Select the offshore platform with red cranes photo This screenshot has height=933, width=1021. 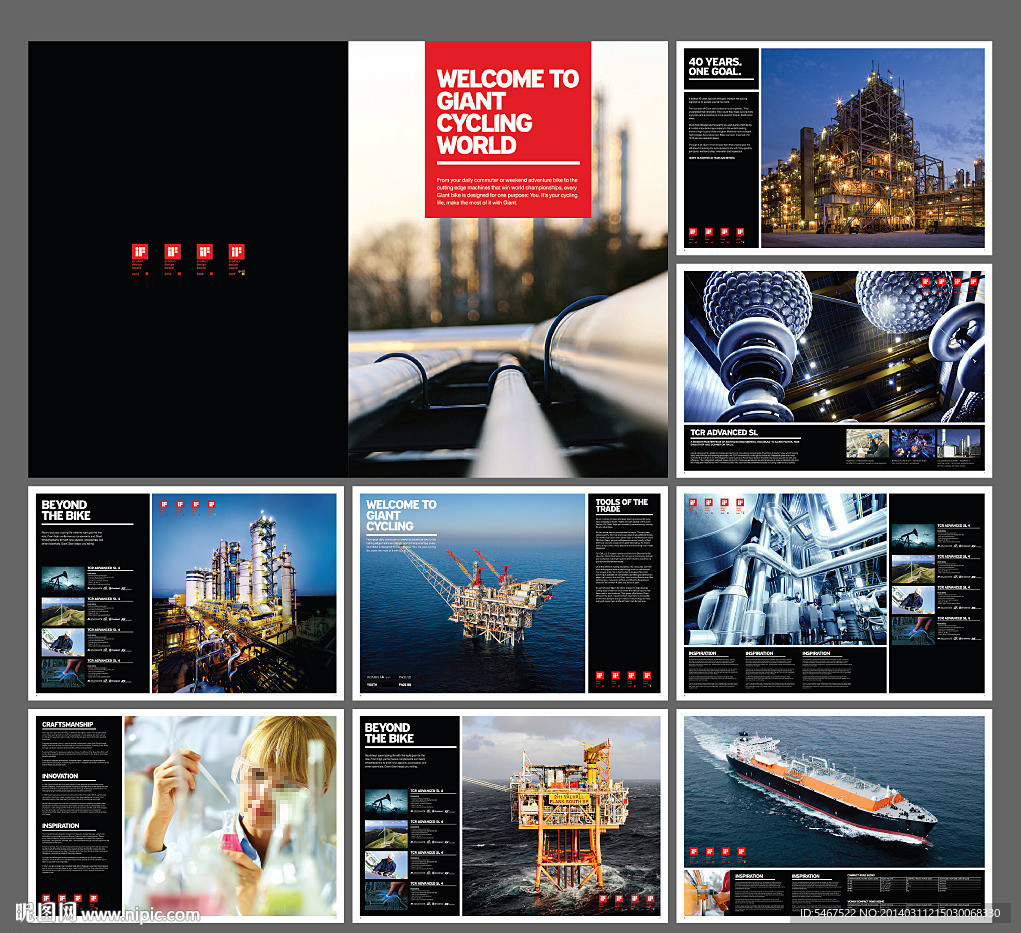pos(472,593)
